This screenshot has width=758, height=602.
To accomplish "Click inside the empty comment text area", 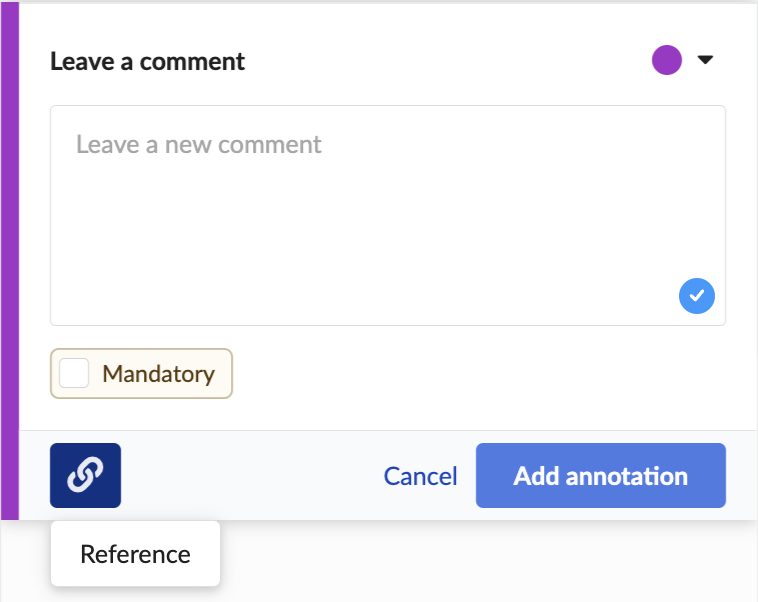I will pyautogui.click(x=388, y=215).
